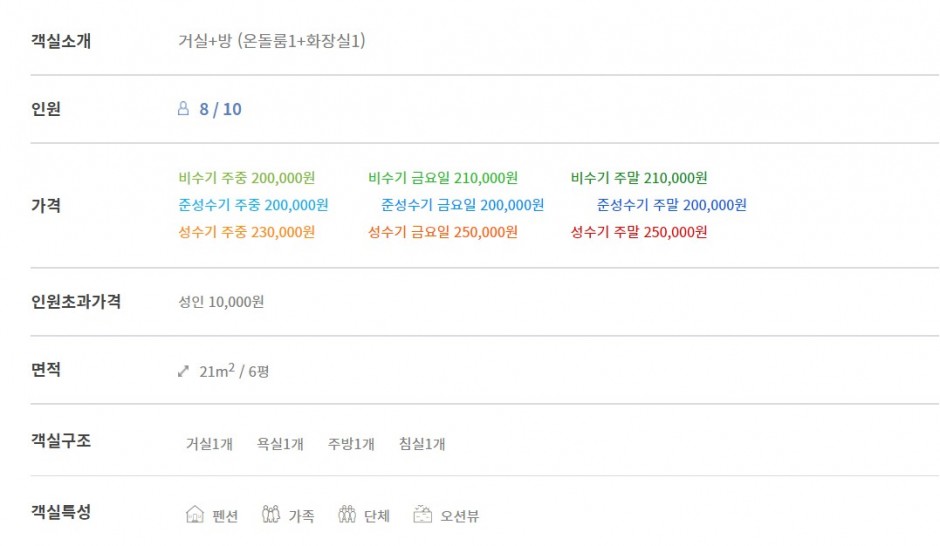
Task: Click the 성인 10,000원 extra charge text
Action: (221, 301)
